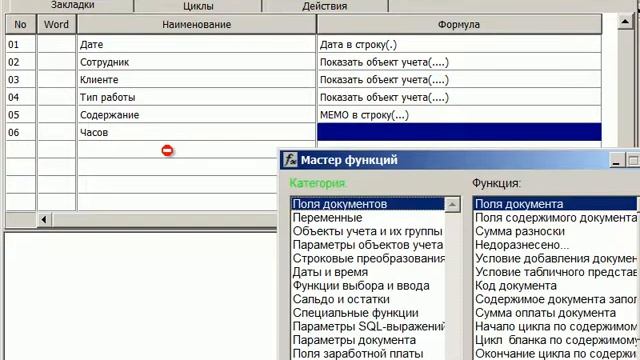The height and width of the screenshot is (360, 640).
Task: Select the Тип работы name cell
Action: coord(196,97)
